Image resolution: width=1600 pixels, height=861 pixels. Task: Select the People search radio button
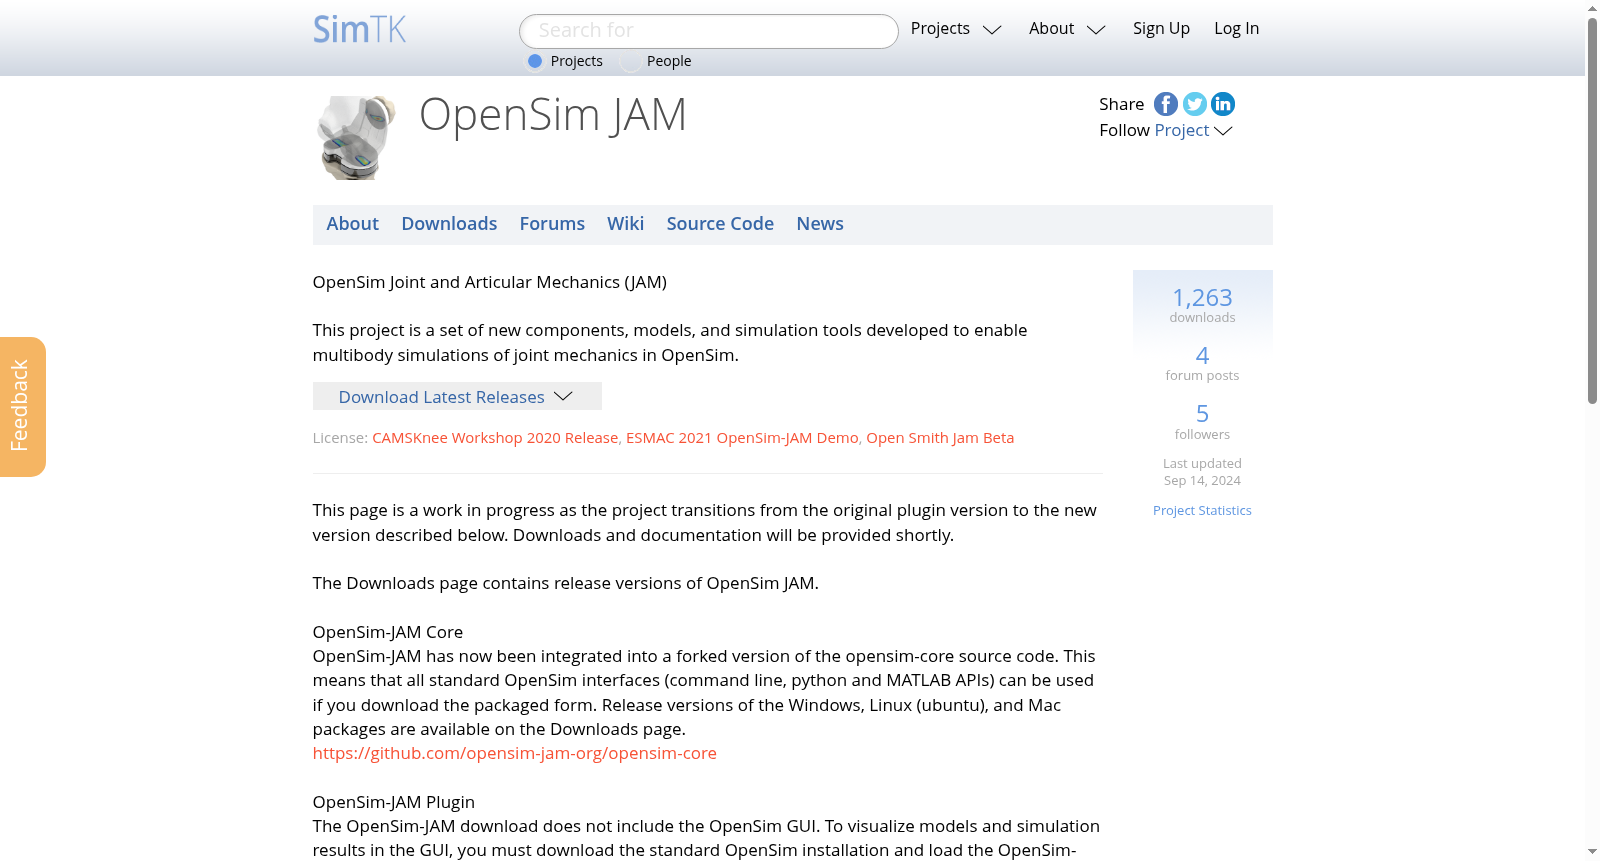pyautogui.click(x=630, y=61)
